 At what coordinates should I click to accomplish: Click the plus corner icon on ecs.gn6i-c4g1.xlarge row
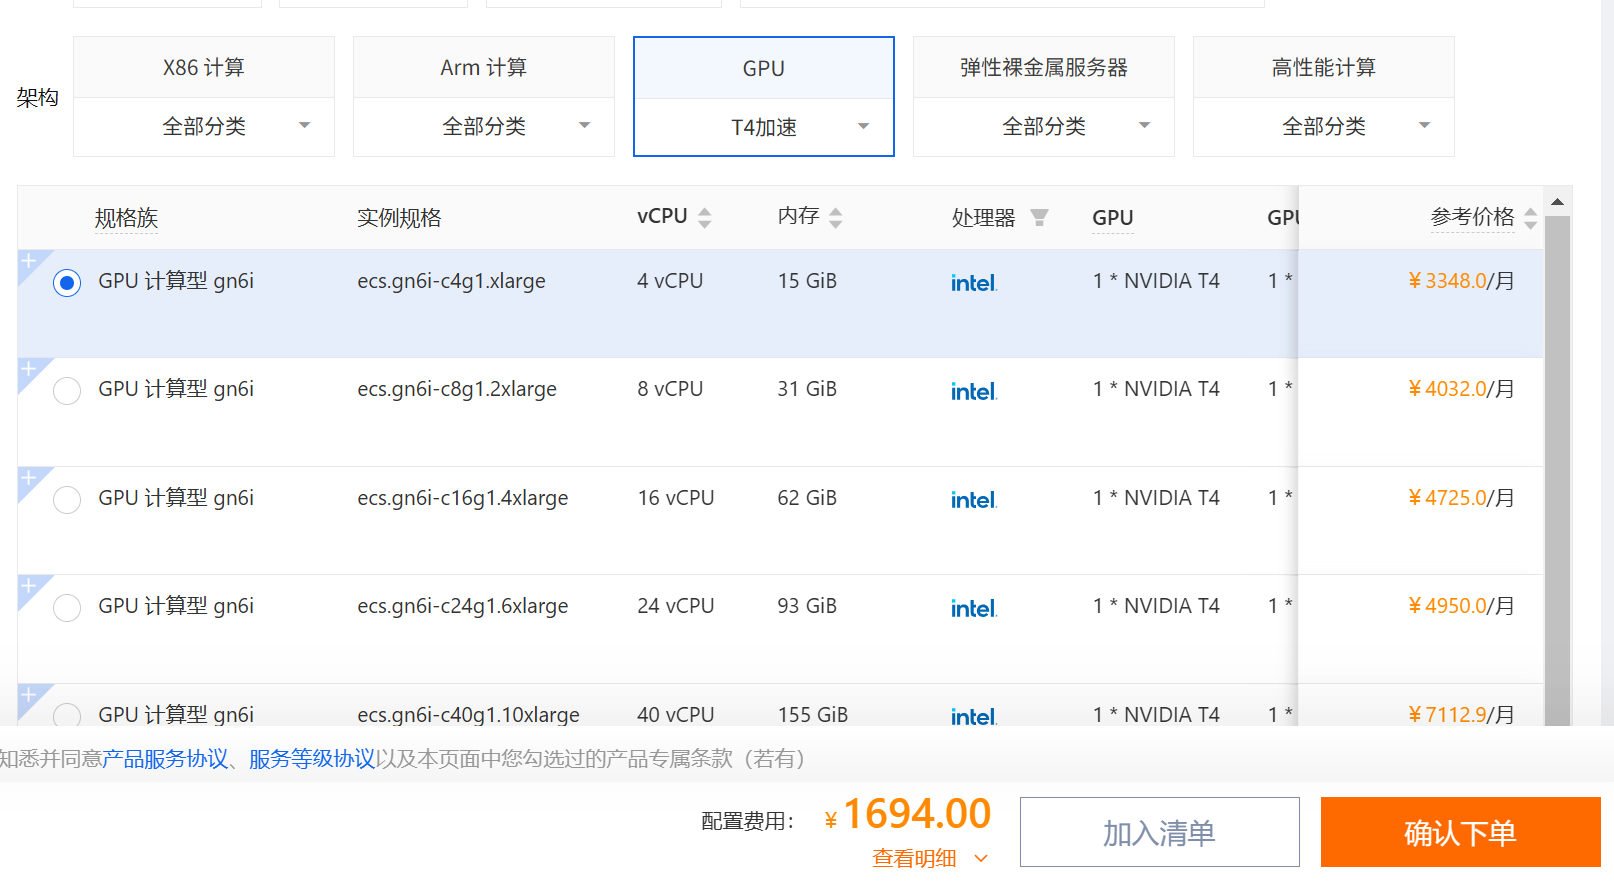(29, 262)
